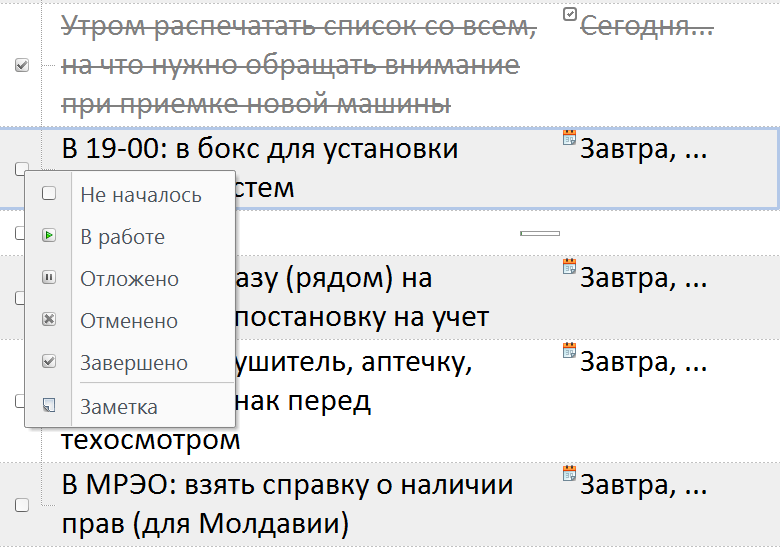Open the "Сегодня..." date of the completed task
Image resolution: width=780 pixels, height=554 pixels.
[x=646, y=27]
